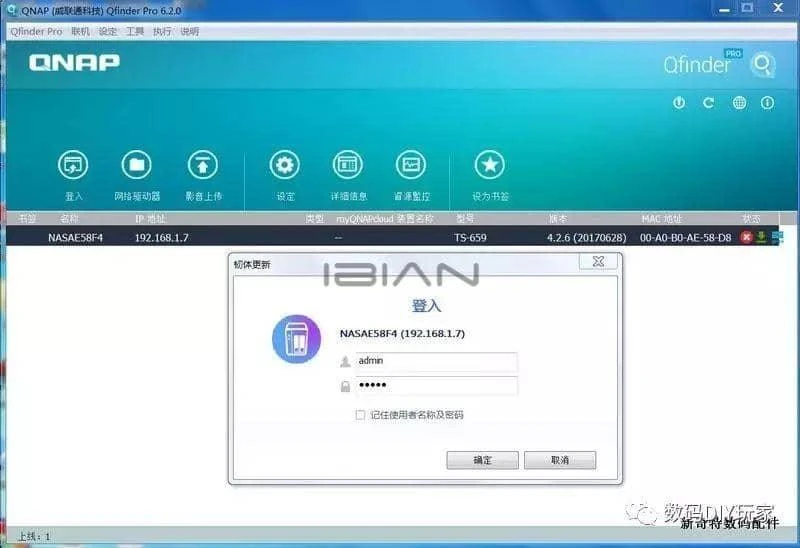Click the password input field
Viewport: 800px width, 548px height.
(436, 386)
